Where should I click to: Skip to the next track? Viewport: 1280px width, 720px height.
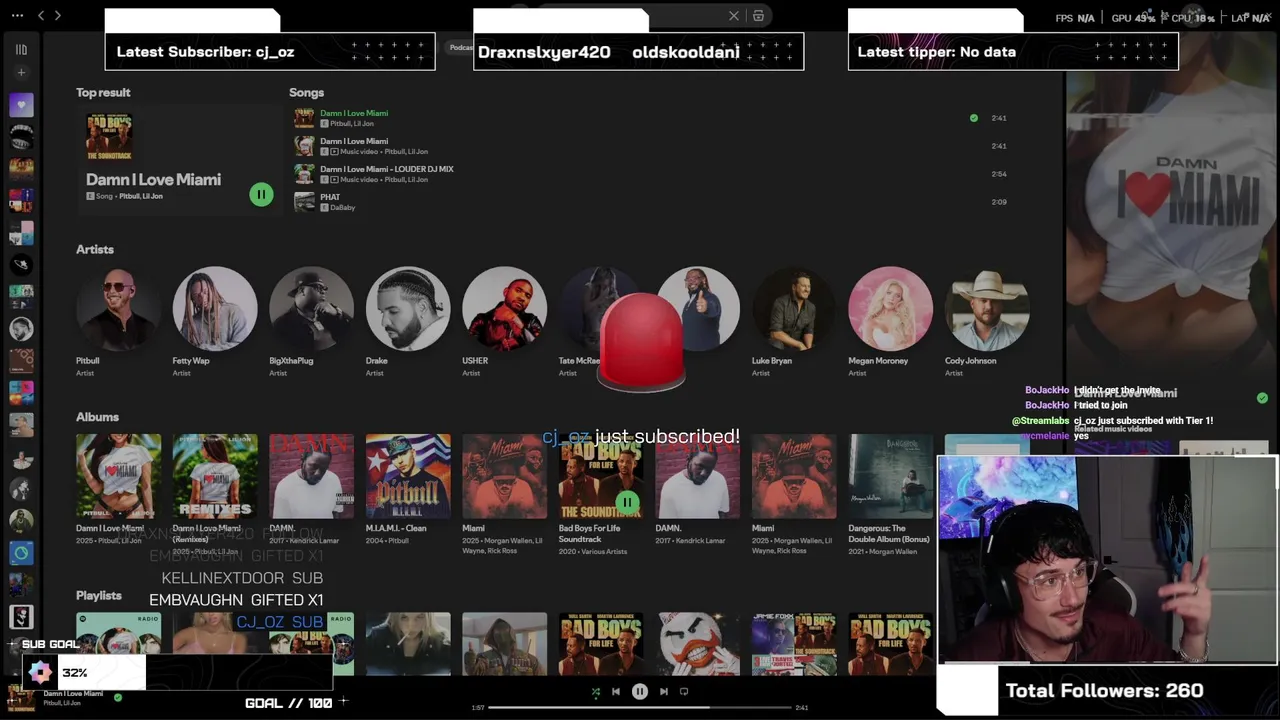click(664, 691)
